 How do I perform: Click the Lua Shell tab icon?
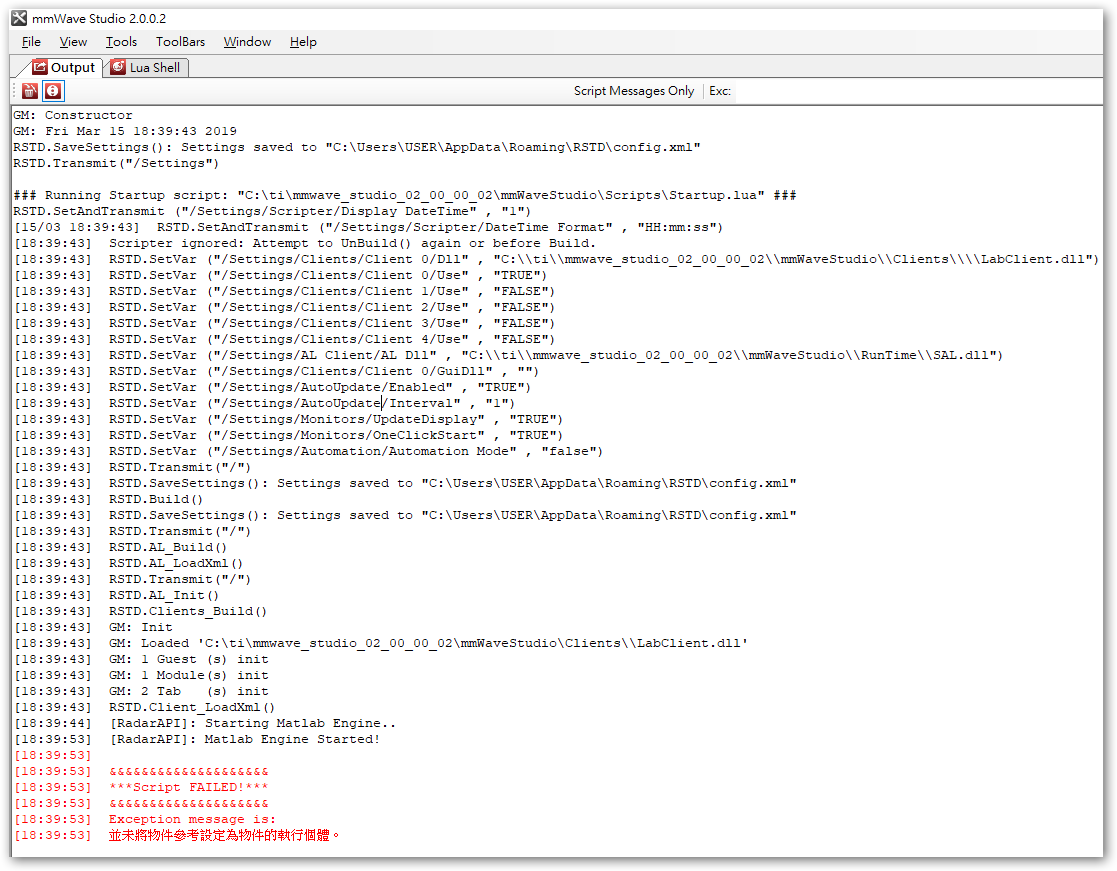pyautogui.click(x=118, y=68)
